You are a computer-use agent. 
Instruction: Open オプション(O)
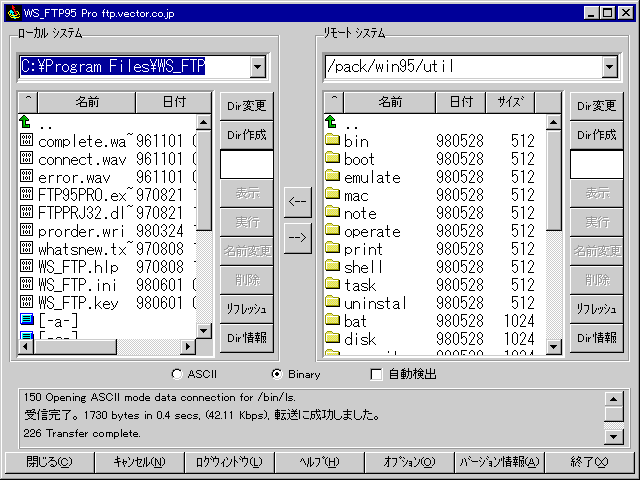point(409,462)
